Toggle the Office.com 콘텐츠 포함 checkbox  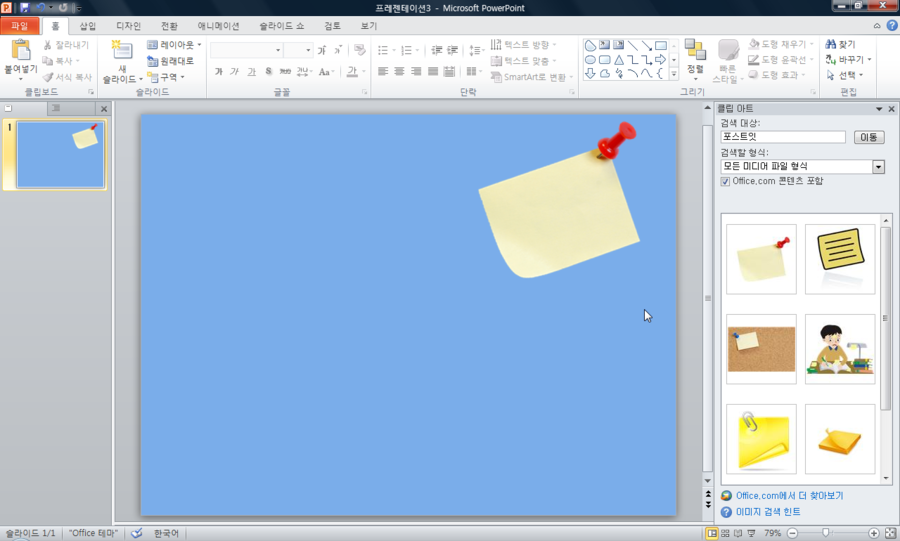pyautogui.click(x=725, y=181)
